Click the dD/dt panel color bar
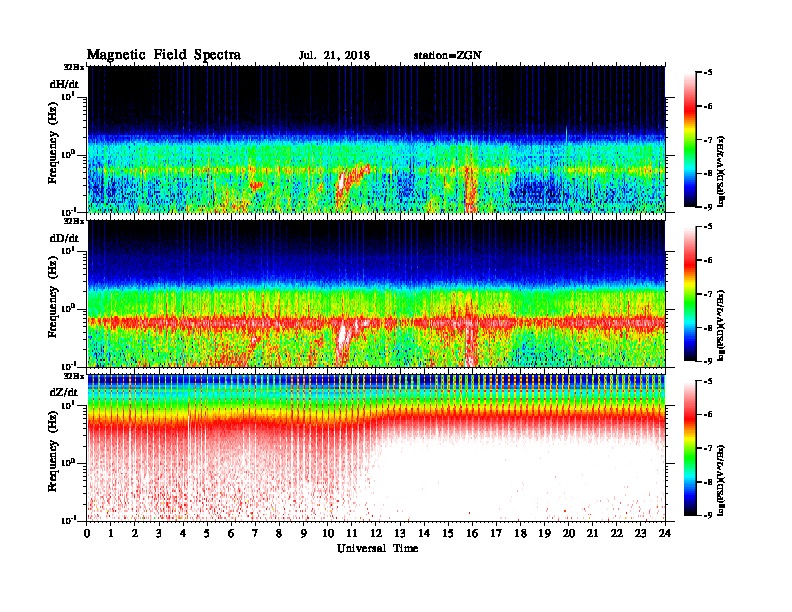 coord(690,293)
